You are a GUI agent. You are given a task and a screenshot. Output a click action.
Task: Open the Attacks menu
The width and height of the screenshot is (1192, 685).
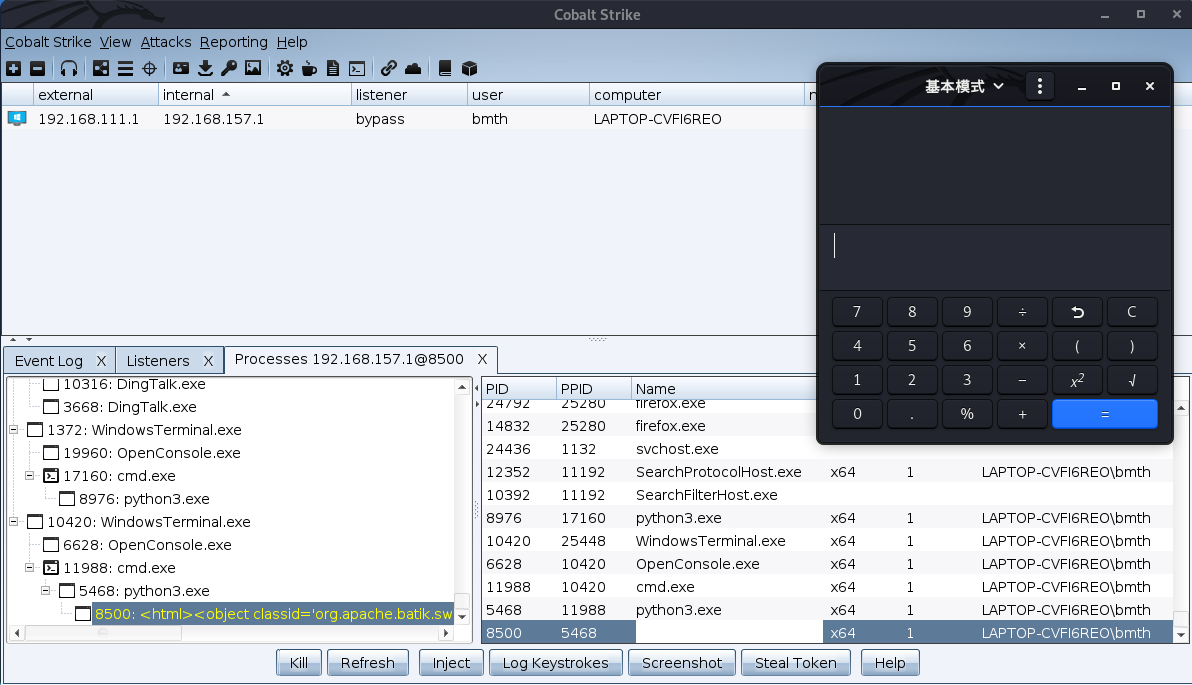coord(166,42)
